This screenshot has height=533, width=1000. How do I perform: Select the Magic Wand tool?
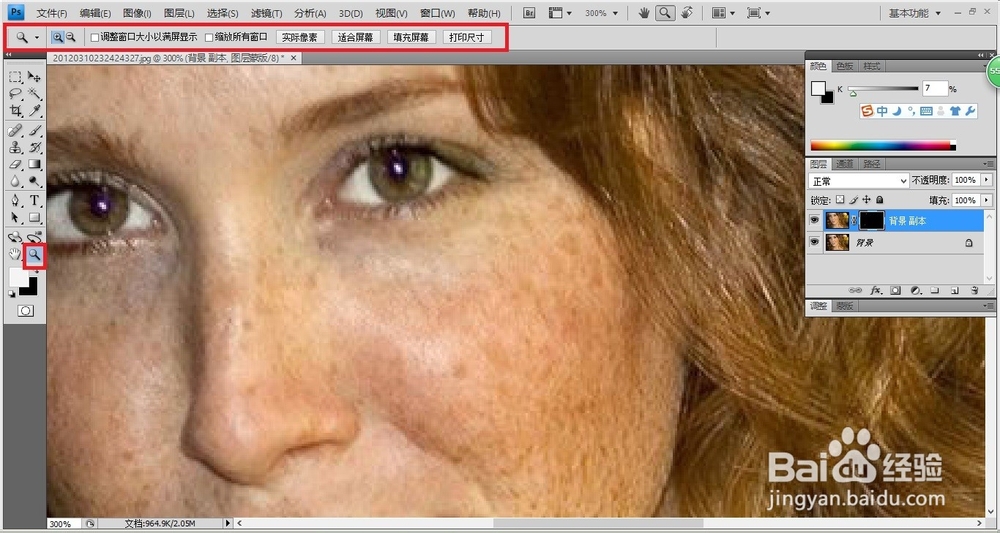pos(34,94)
